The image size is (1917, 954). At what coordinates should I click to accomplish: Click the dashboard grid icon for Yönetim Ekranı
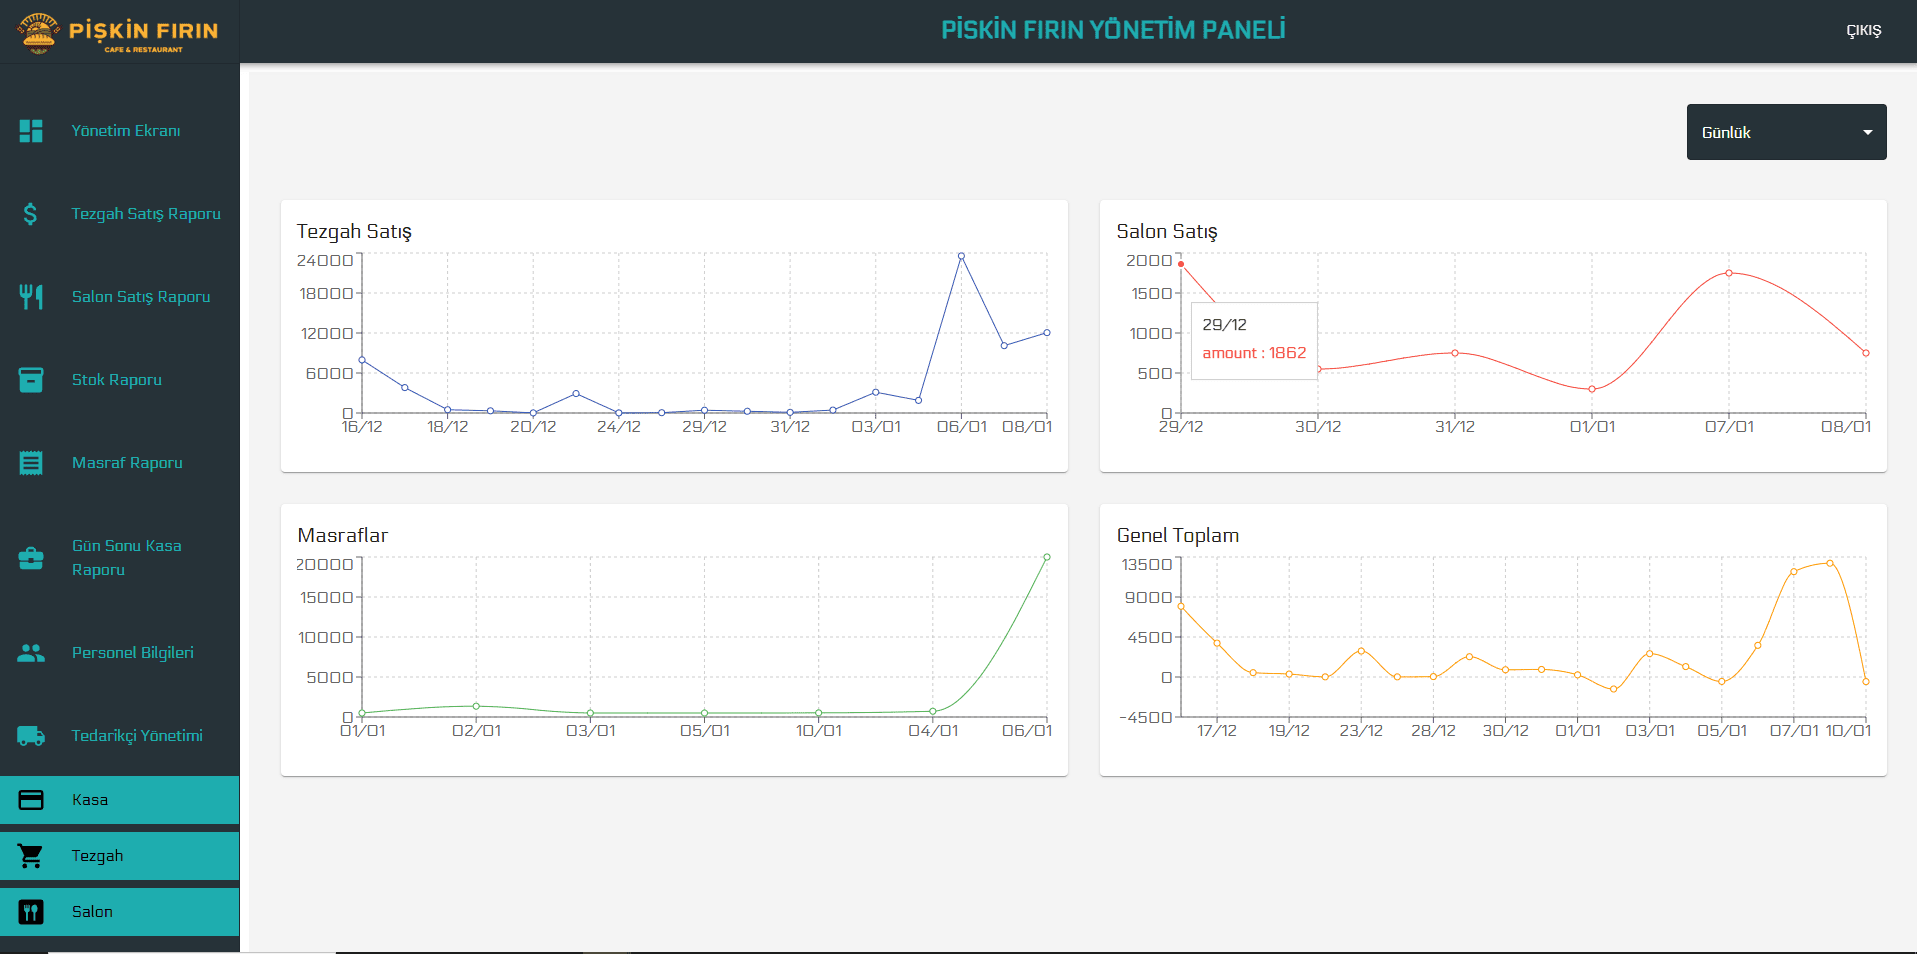coord(31,131)
